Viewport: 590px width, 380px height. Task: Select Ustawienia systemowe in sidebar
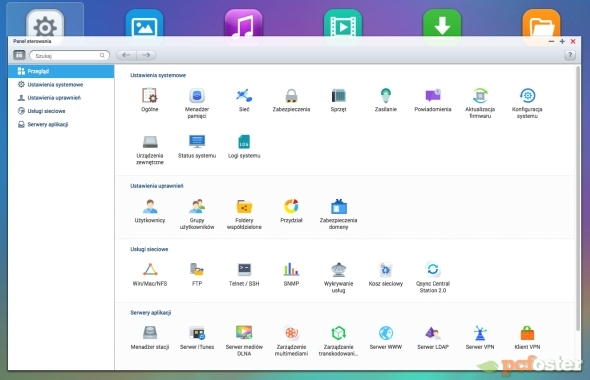coord(61,85)
